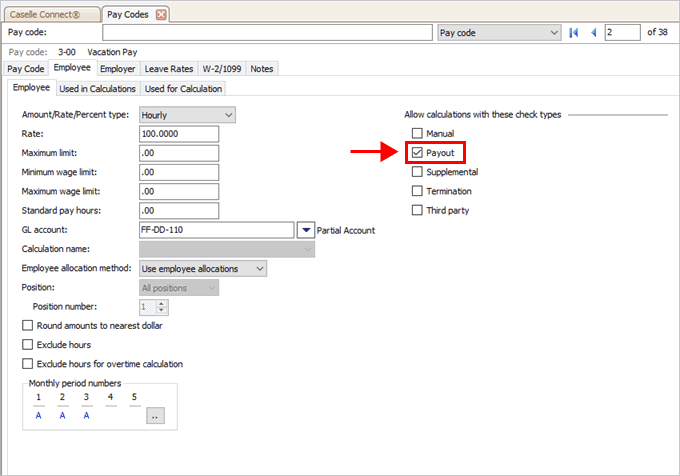This screenshot has width=680, height=476.
Task: Switch to the Leave Rates tab
Action: coord(169,69)
